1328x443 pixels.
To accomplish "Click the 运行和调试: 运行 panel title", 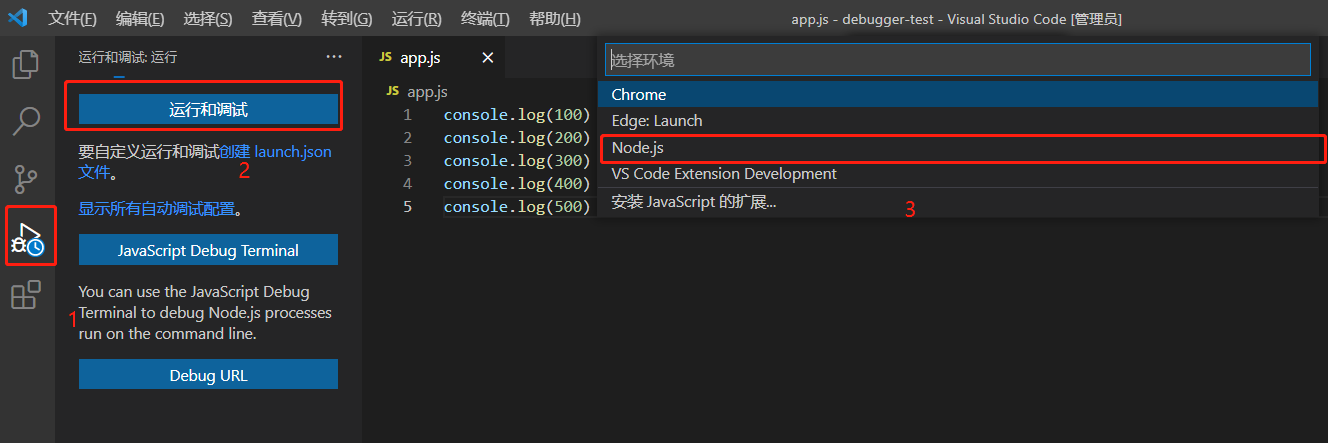I will [128, 57].
